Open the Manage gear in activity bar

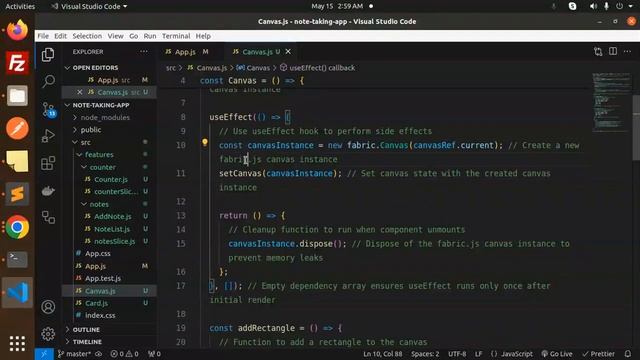pyautogui.click(x=48, y=334)
